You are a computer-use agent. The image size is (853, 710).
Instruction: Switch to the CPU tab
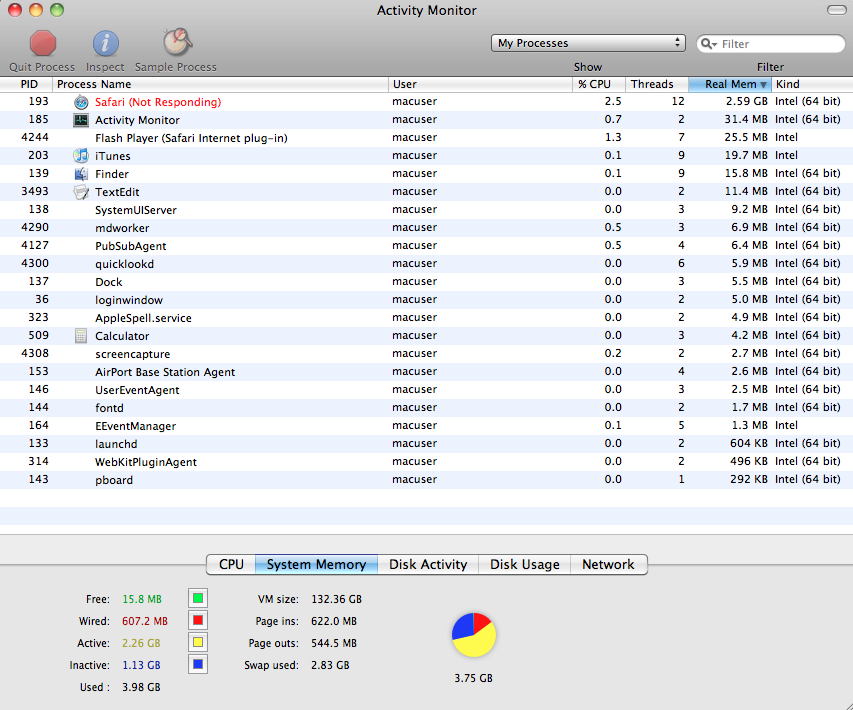click(231, 565)
